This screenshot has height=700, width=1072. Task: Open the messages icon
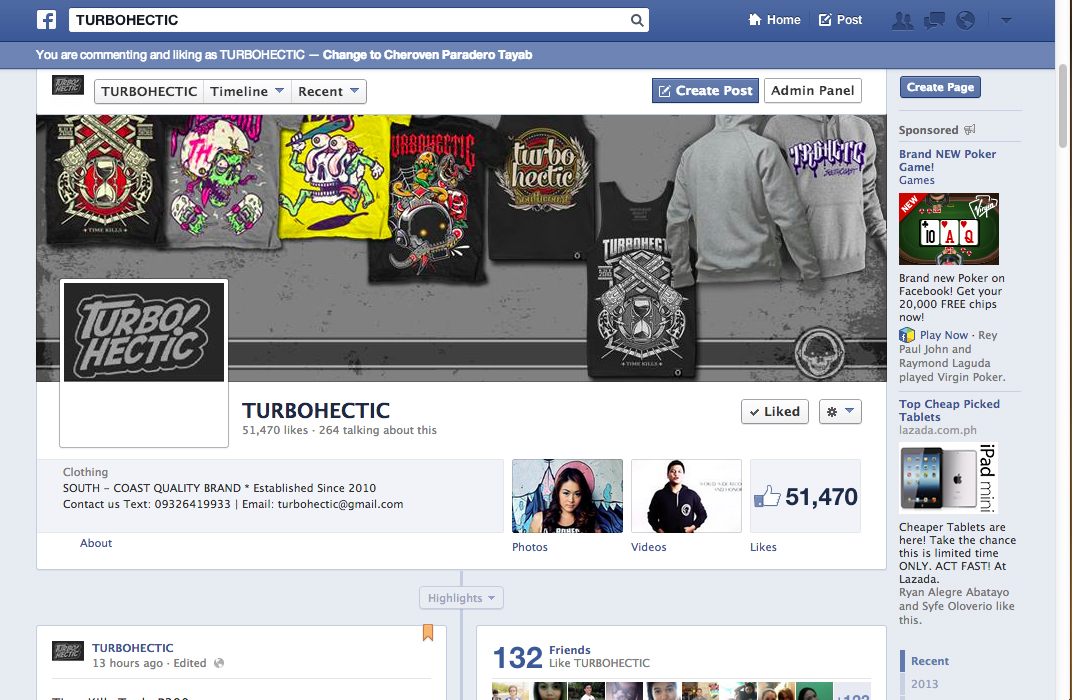click(934, 21)
